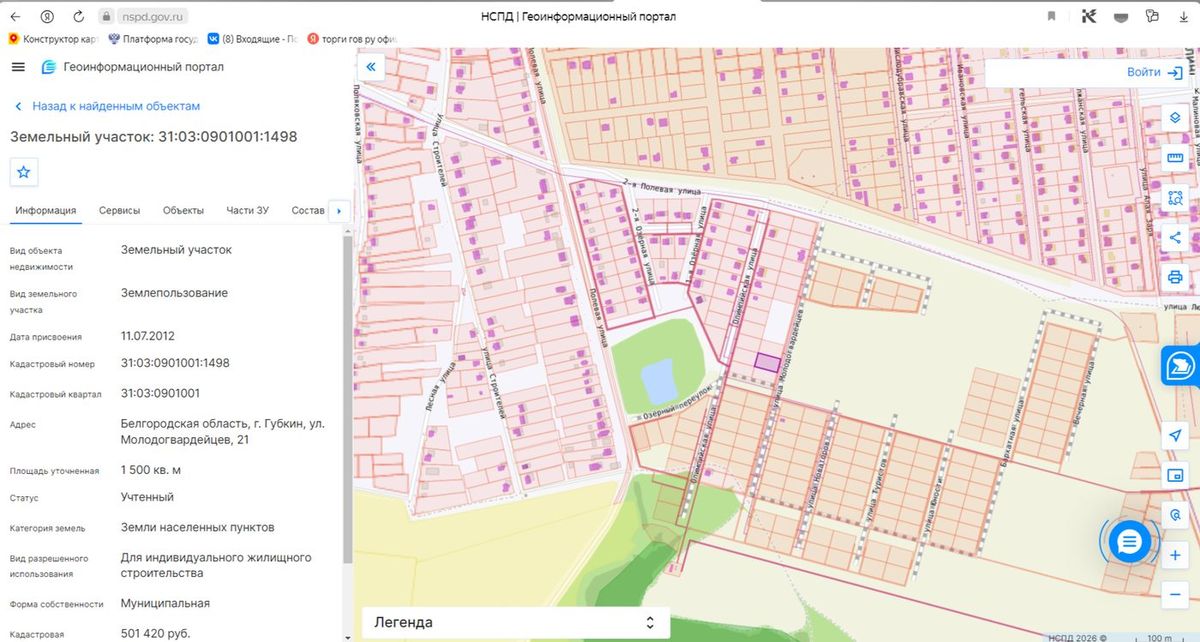Reload the page in browser toolbar

pyautogui.click(x=77, y=17)
